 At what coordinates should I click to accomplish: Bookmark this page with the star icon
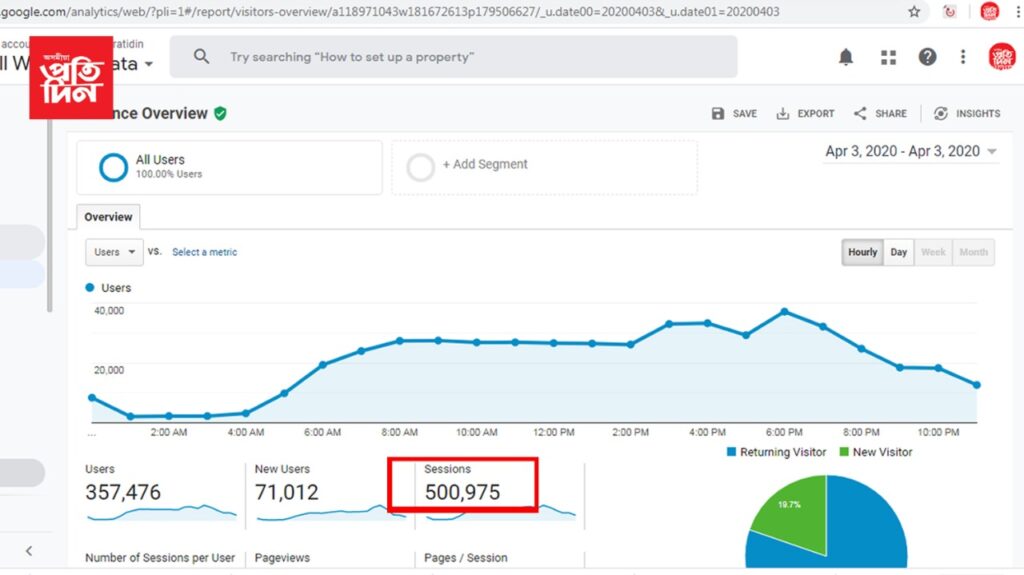914,12
